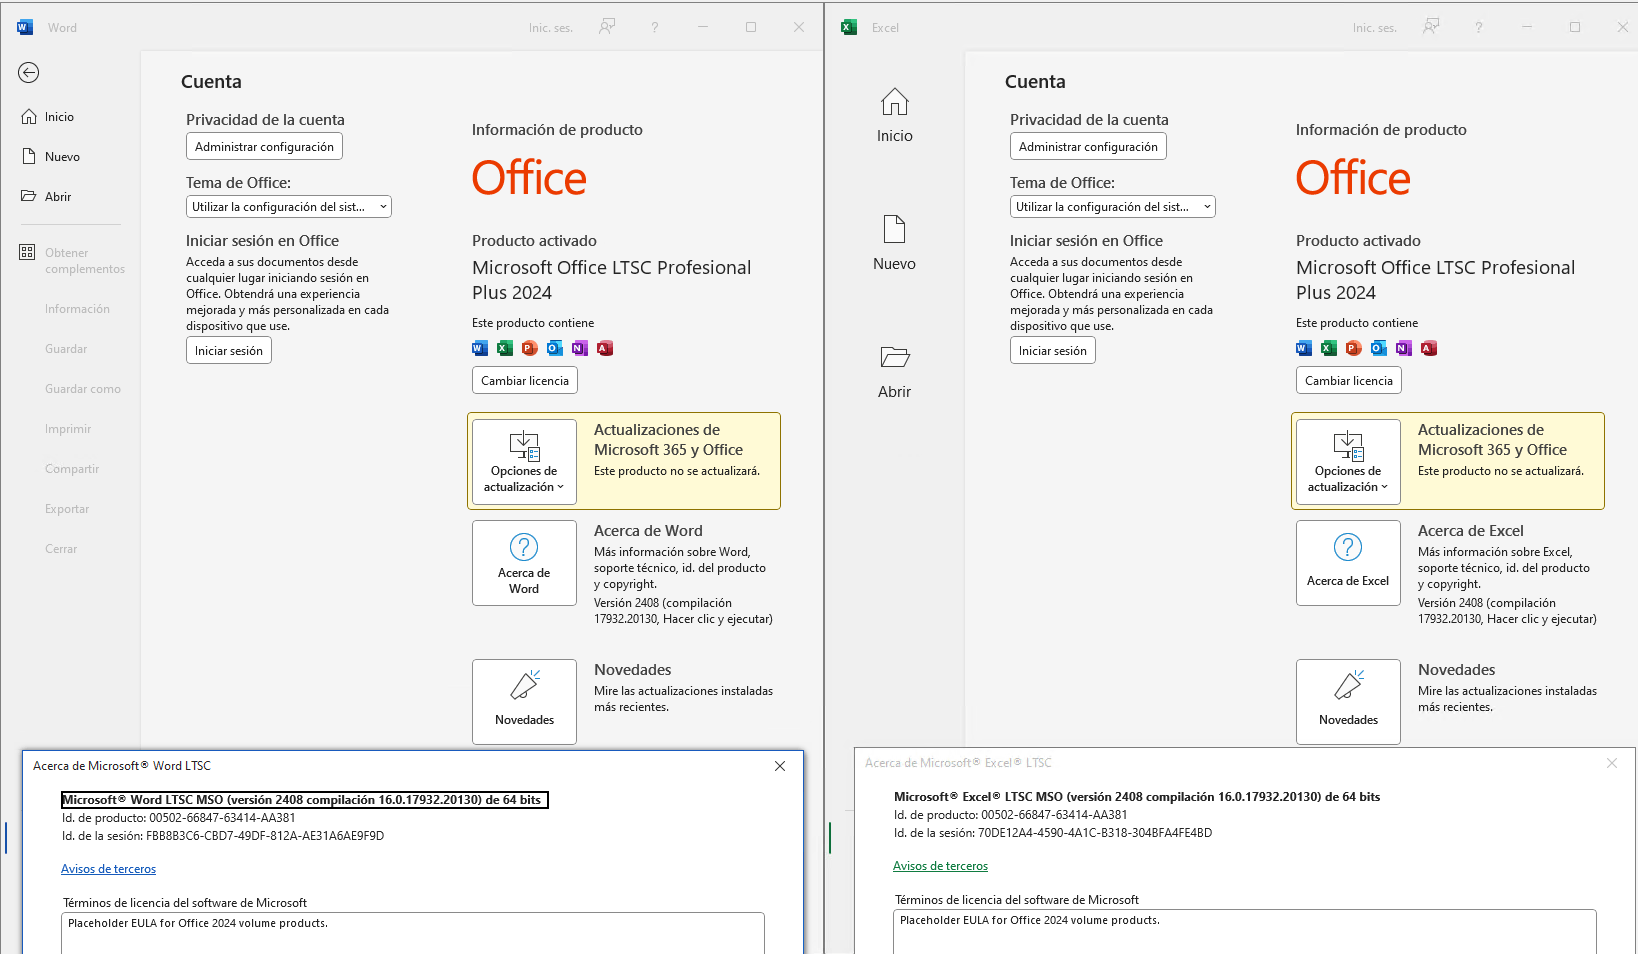The image size is (1638, 954).
Task: Click Inic. ses. in Excel title bar
Action: coord(1374,28)
